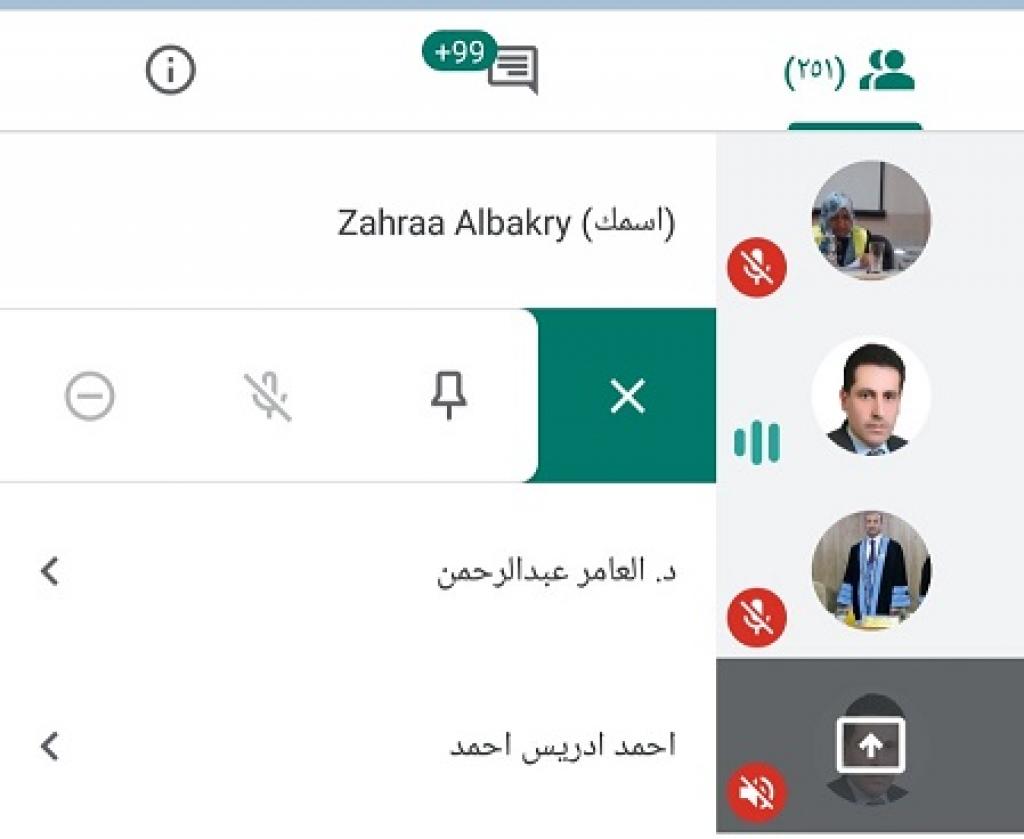Close the participant actions panel
Image resolution: width=1024 pixels, height=839 pixels.
628,396
